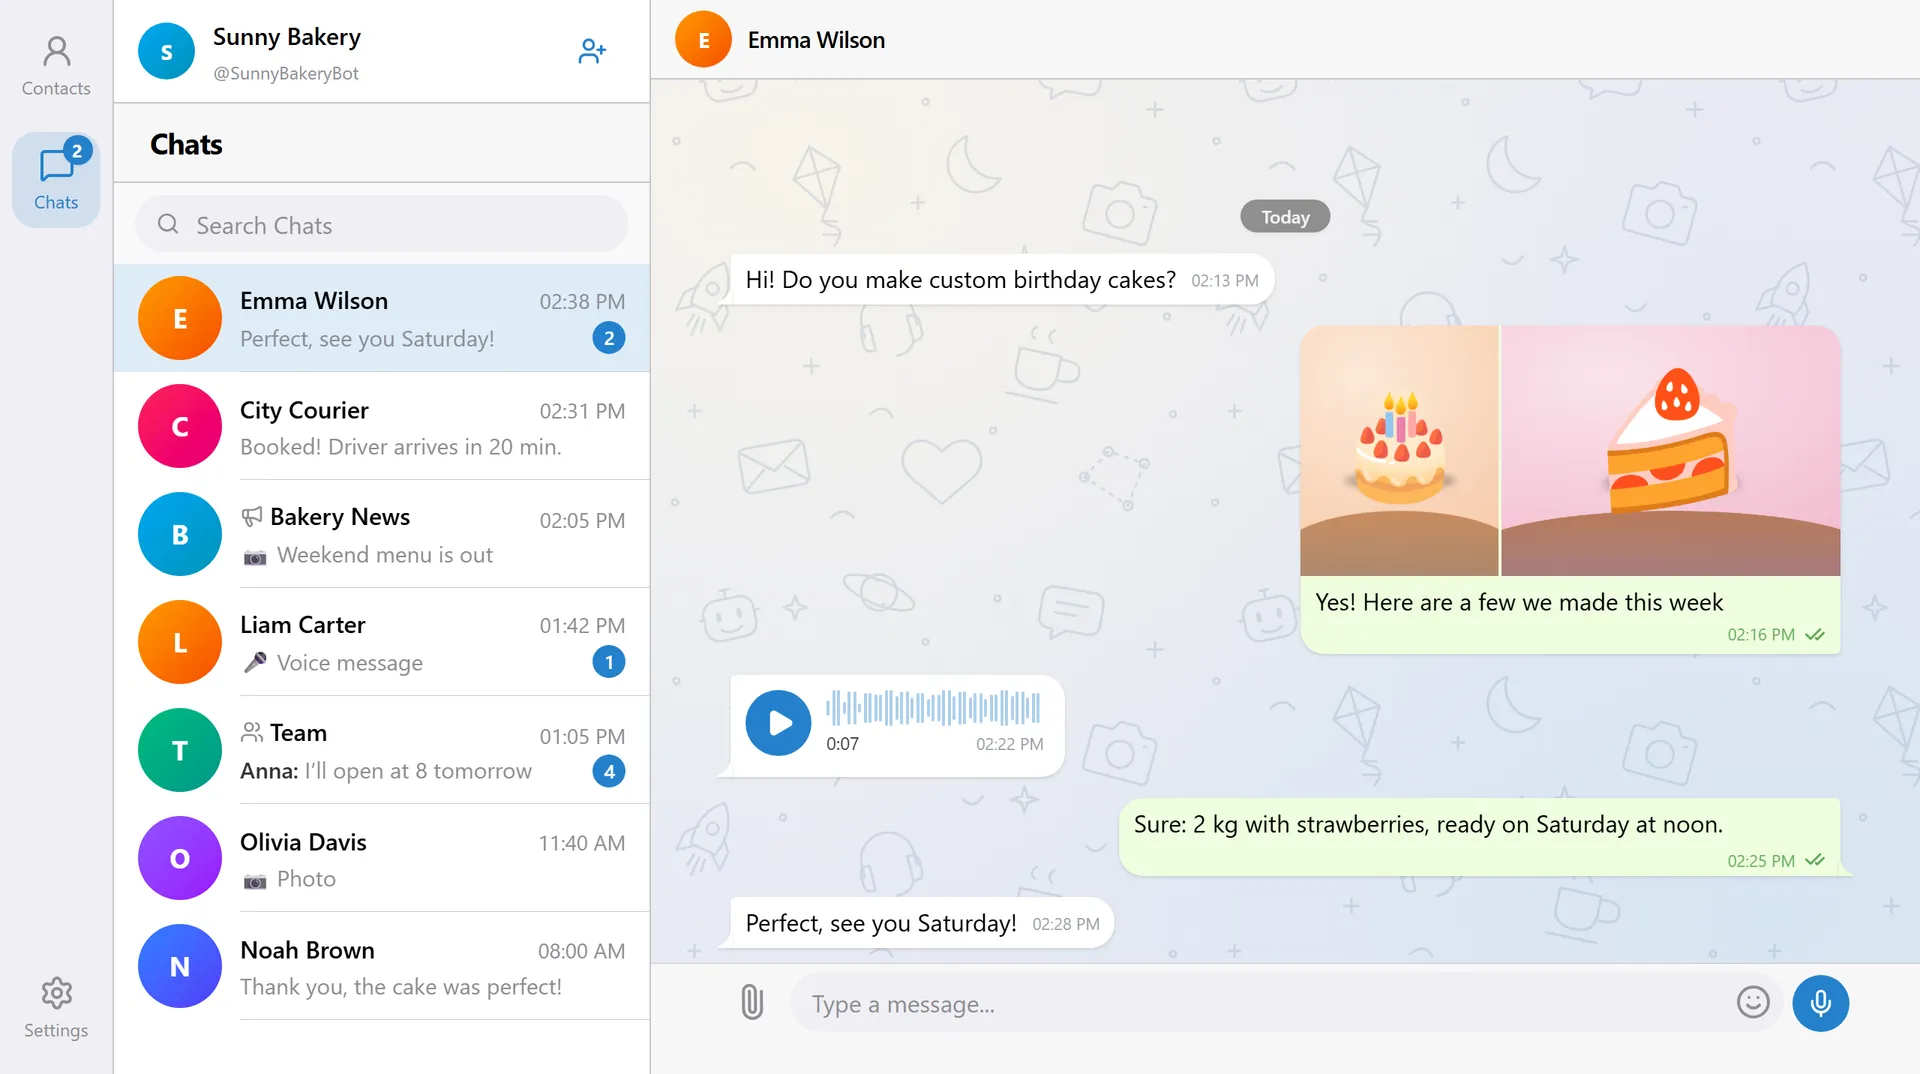
Task: Click Liam Carter avatar
Action: coord(180,643)
